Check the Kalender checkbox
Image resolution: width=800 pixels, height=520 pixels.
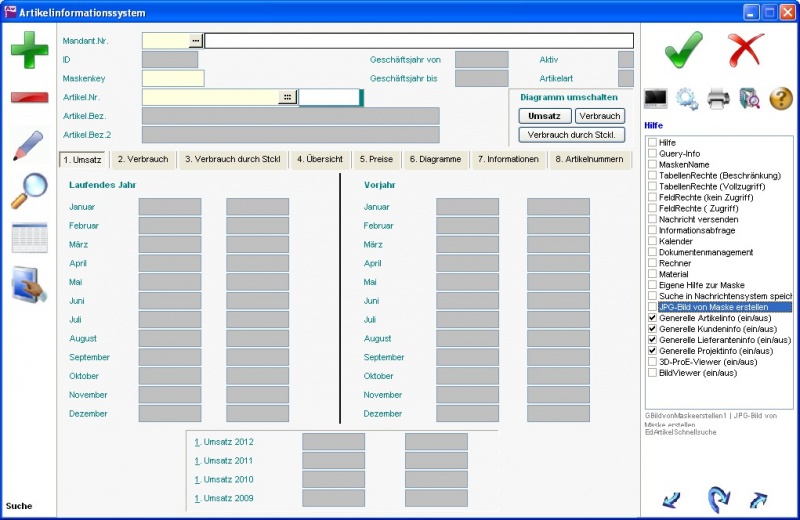pyautogui.click(x=653, y=241)
